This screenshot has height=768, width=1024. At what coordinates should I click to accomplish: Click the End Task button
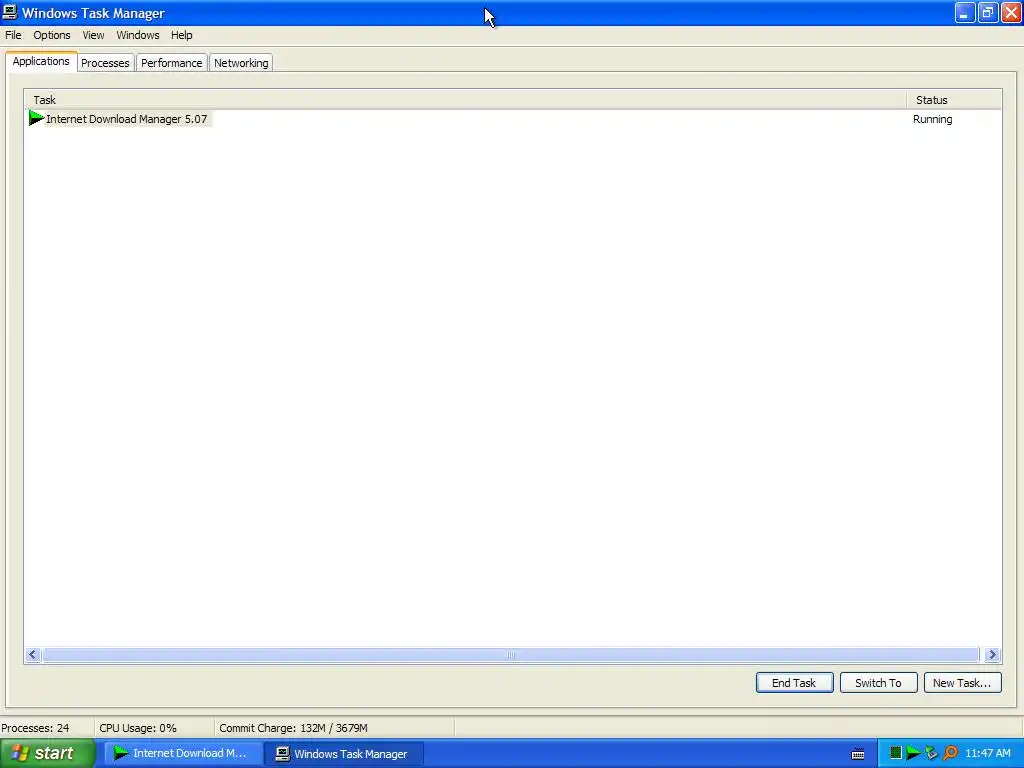(794, 682)
